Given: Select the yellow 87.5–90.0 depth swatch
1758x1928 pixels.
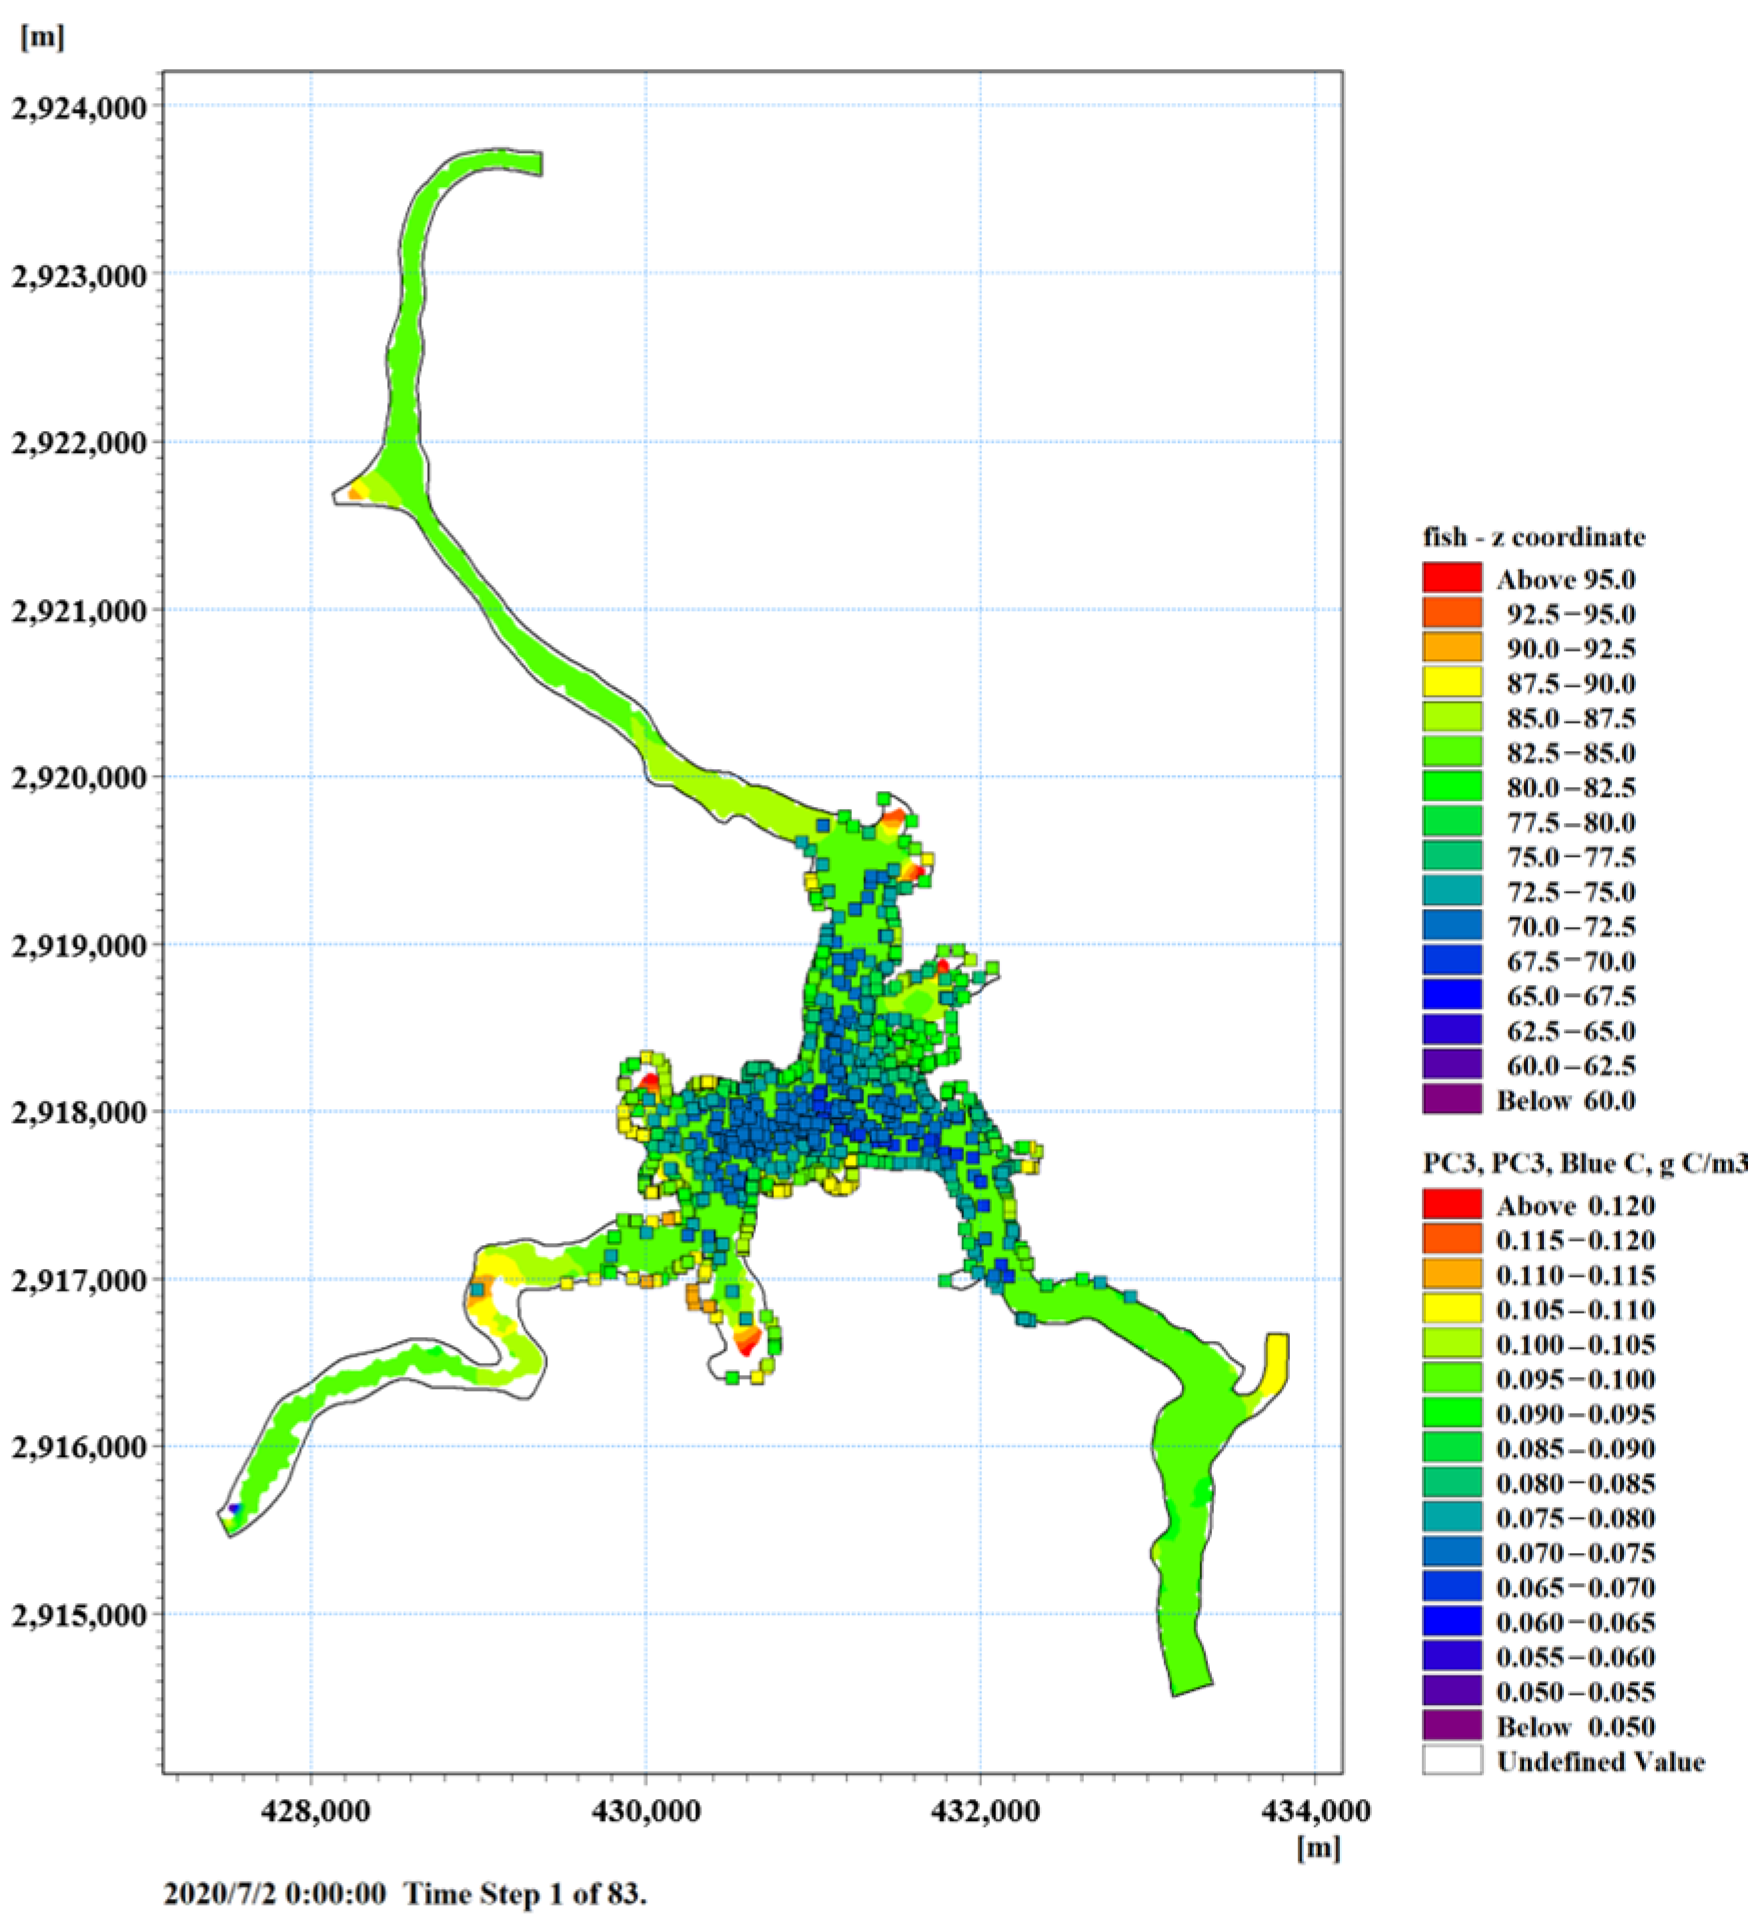Looking at the screenshot, I should pyautogui.click(x=1451, y=682).
